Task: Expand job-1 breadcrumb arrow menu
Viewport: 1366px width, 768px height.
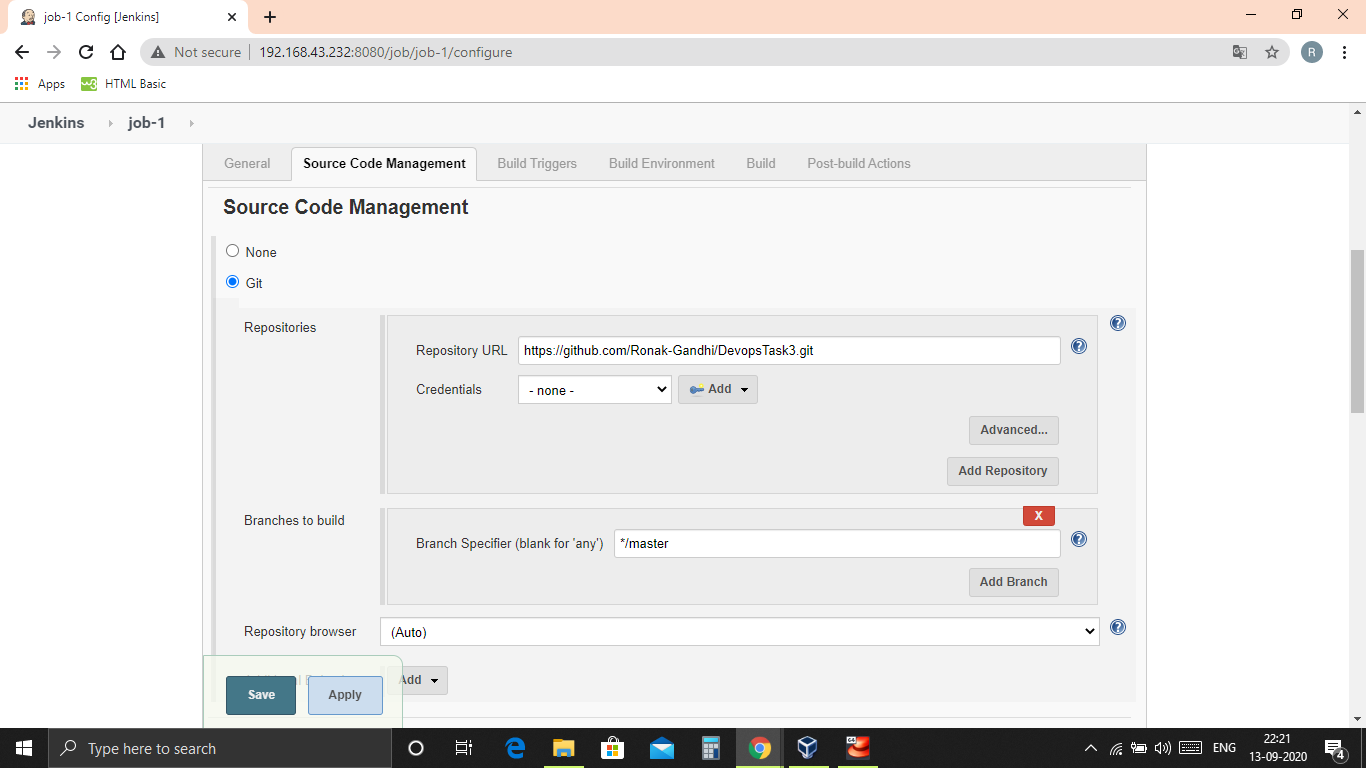Action: click(x=191, y=123)
